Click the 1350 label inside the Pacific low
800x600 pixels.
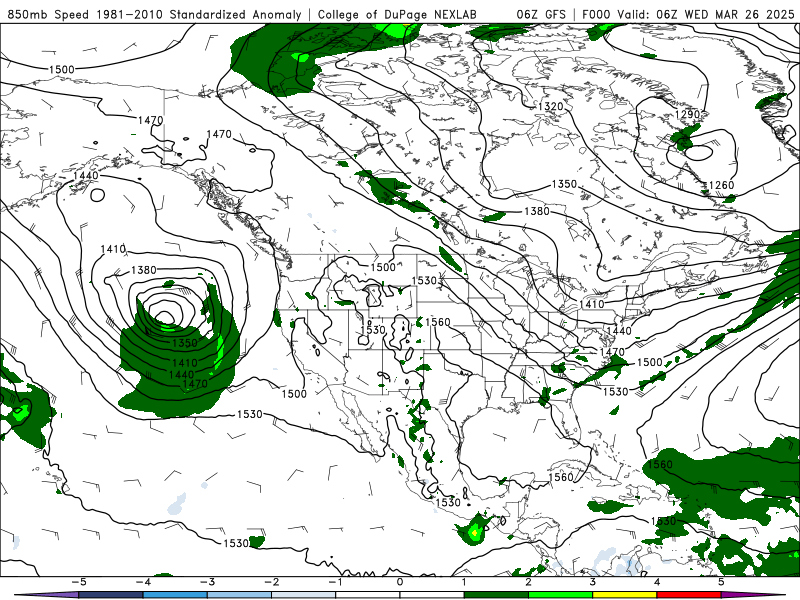pyautogui.click(x=184, y=343)
